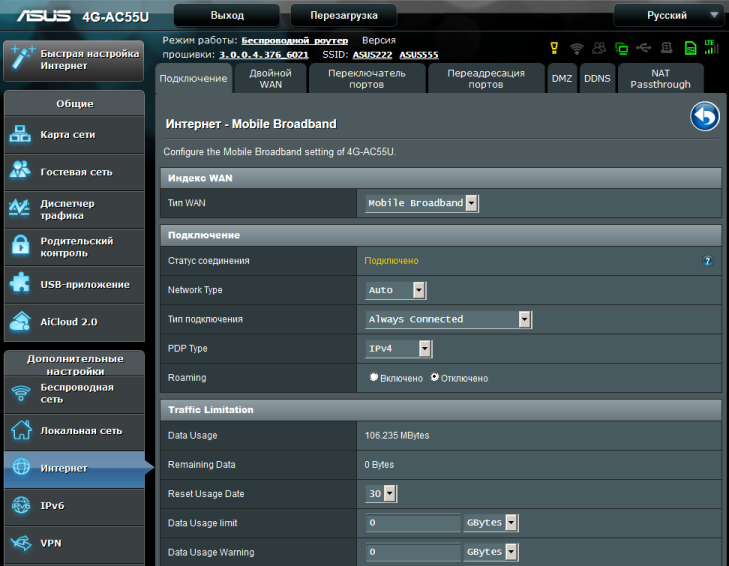
Task: Open the Always Connected connection type dropdown
Action: point(449,319)
